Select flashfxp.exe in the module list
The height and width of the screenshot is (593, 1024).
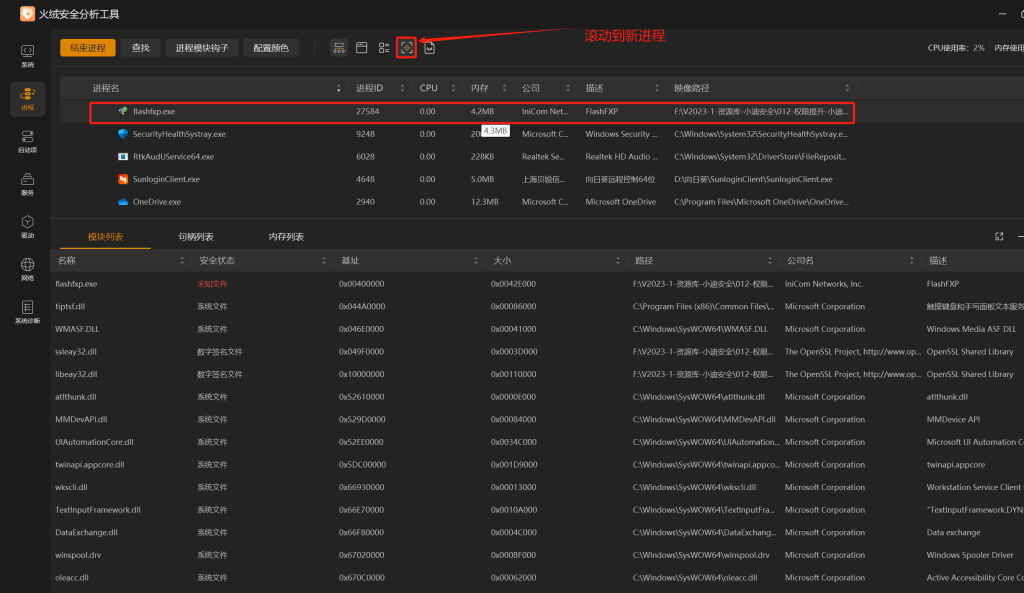pos(537,284)
